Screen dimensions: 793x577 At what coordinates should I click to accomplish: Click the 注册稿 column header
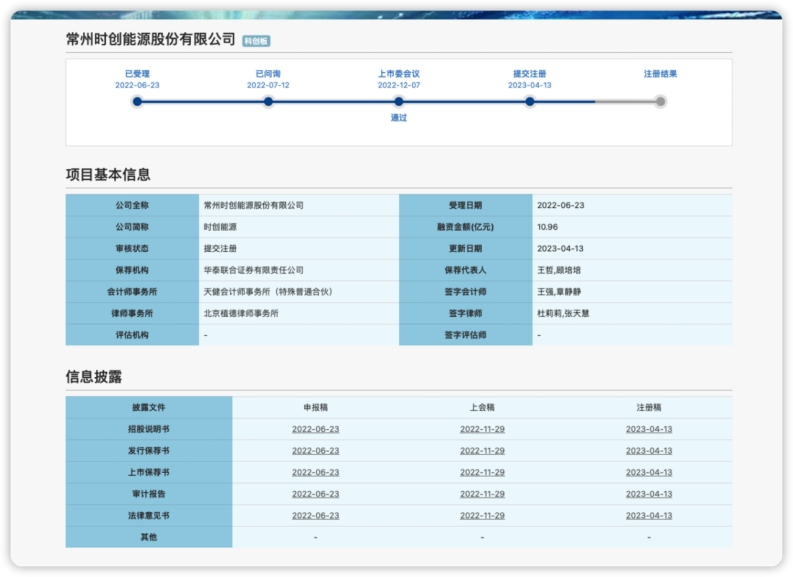(649, 407)
